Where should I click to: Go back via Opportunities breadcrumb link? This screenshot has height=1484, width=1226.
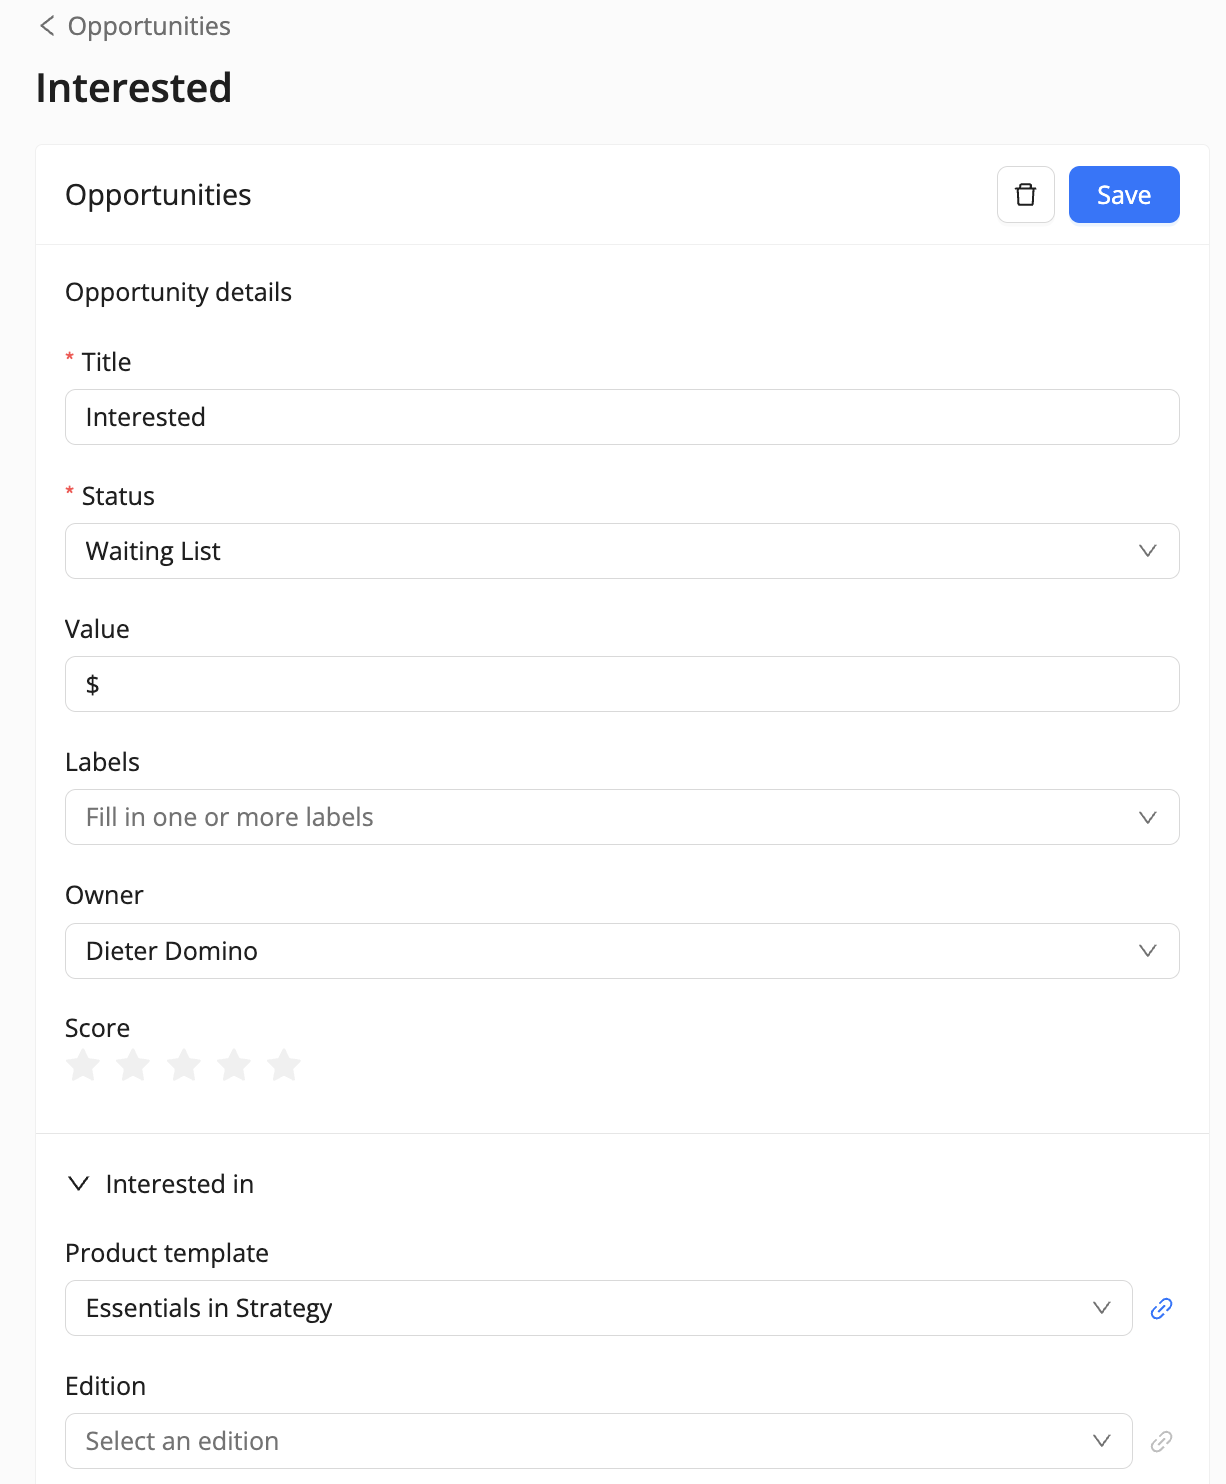[149, 26]
